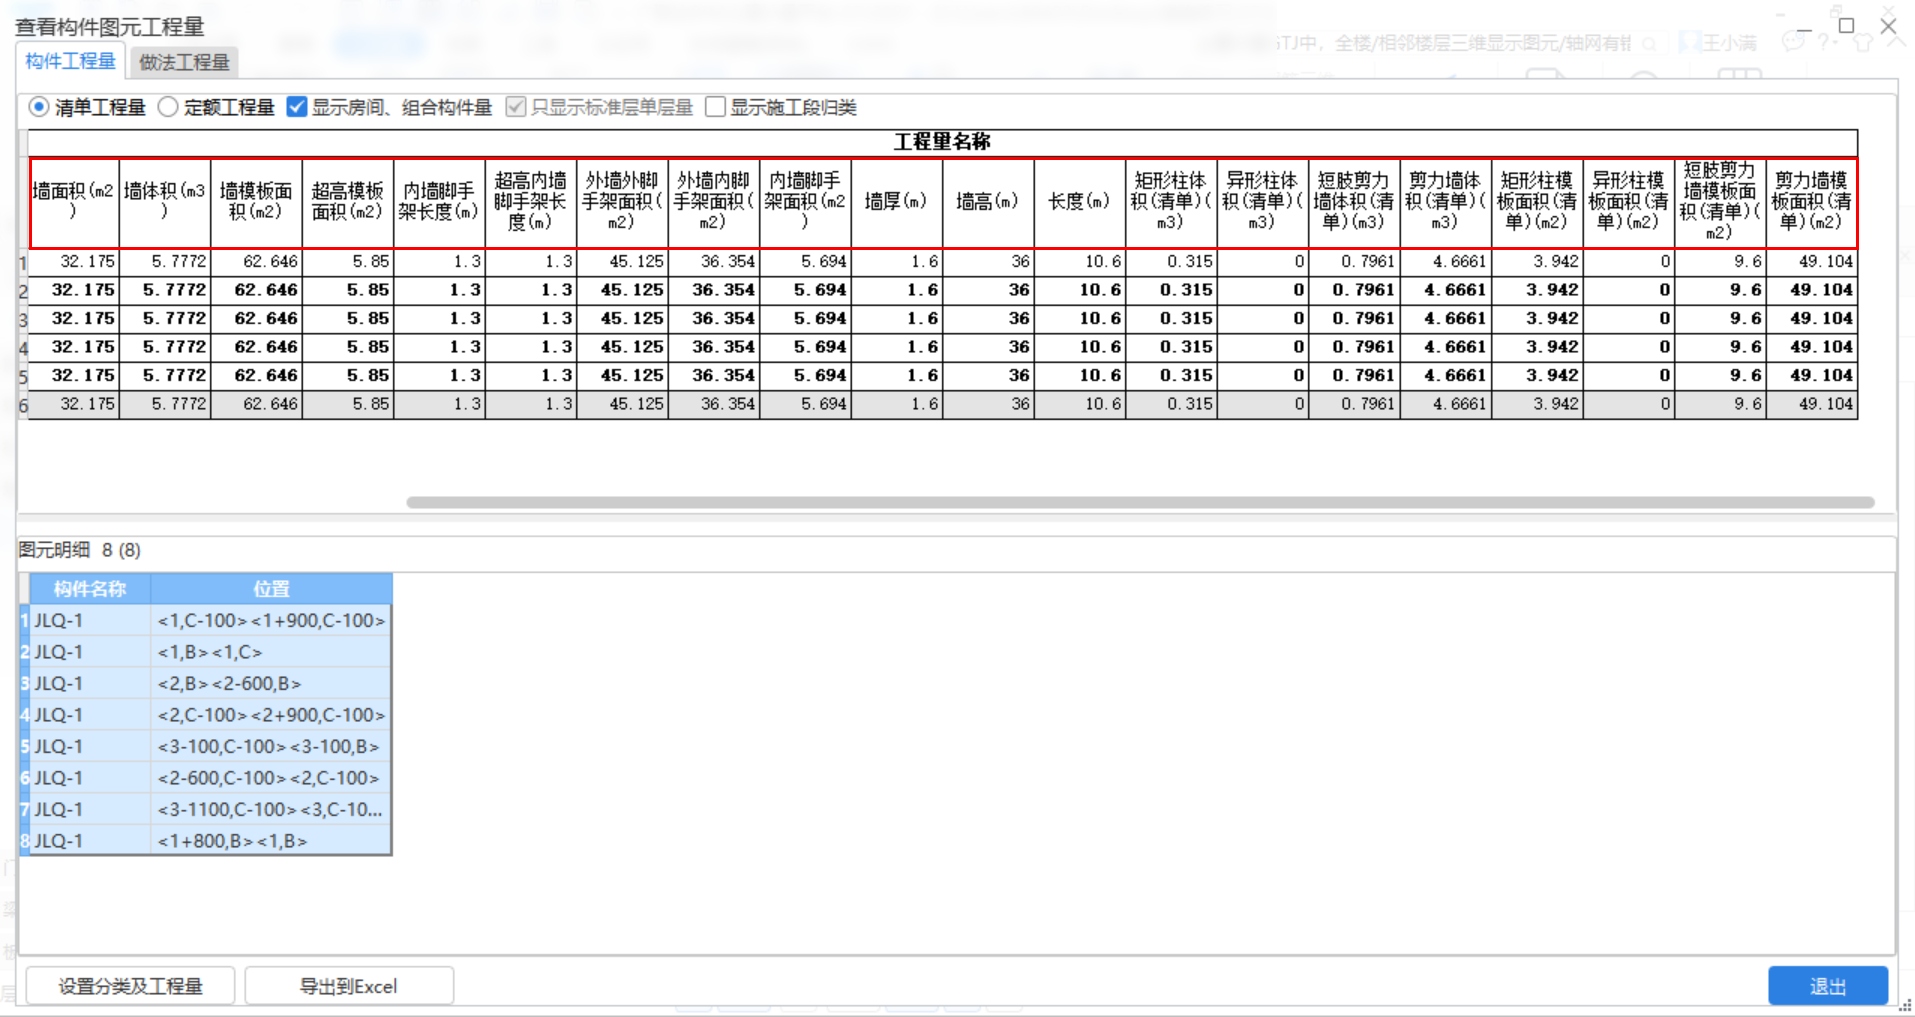Viewport: 1915px width, 1017px height.
Task: Click 矩形柱体积(清单) column header
Action: (x=1171, y=202)
